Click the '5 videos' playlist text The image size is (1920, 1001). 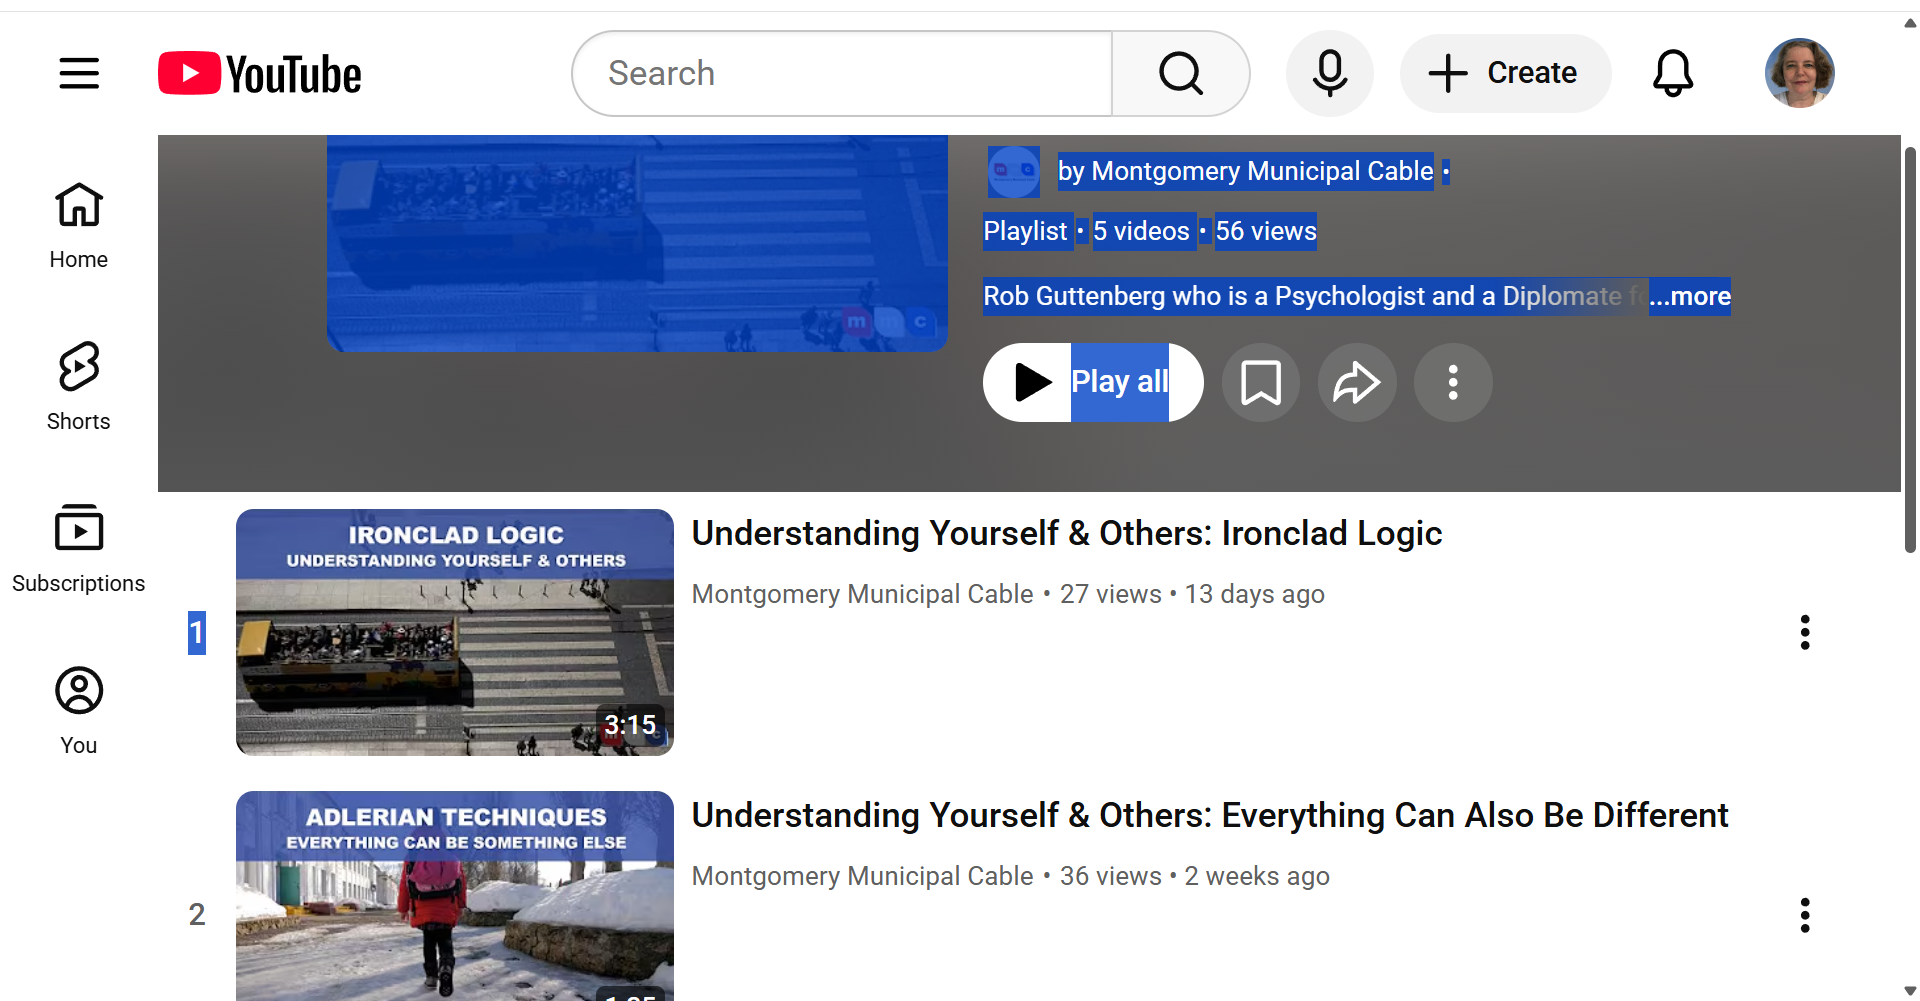1142,231
